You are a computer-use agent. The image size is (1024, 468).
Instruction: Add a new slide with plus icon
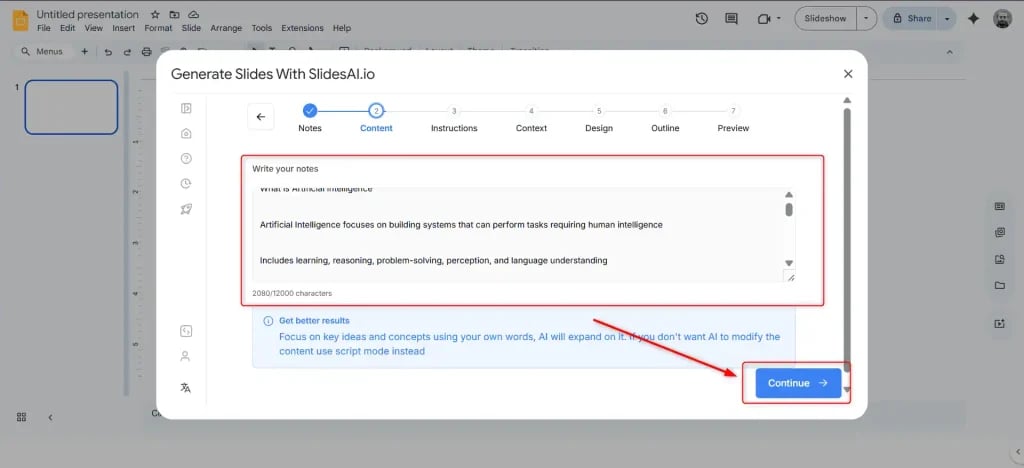84,52
